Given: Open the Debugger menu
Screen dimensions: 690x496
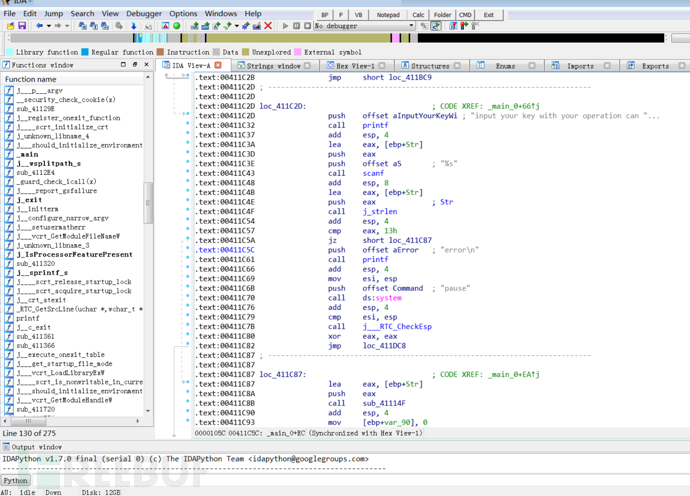Looking at the screenshot, I should [144, 14].
